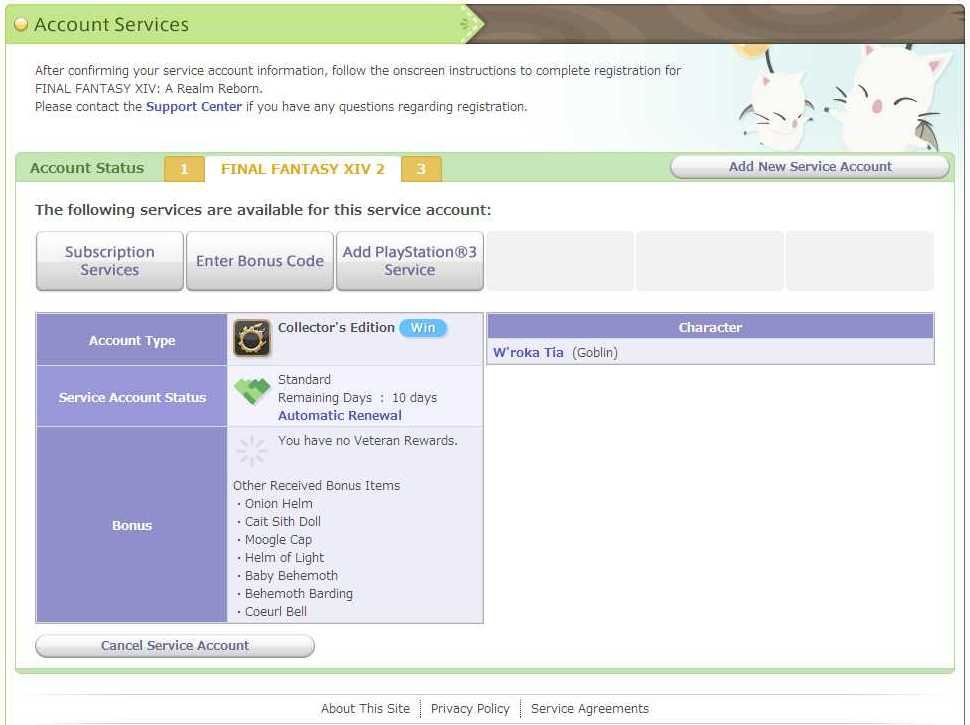Click the Add New Service Account button
The image size is (970, 725).
click(x=810, y=167)
